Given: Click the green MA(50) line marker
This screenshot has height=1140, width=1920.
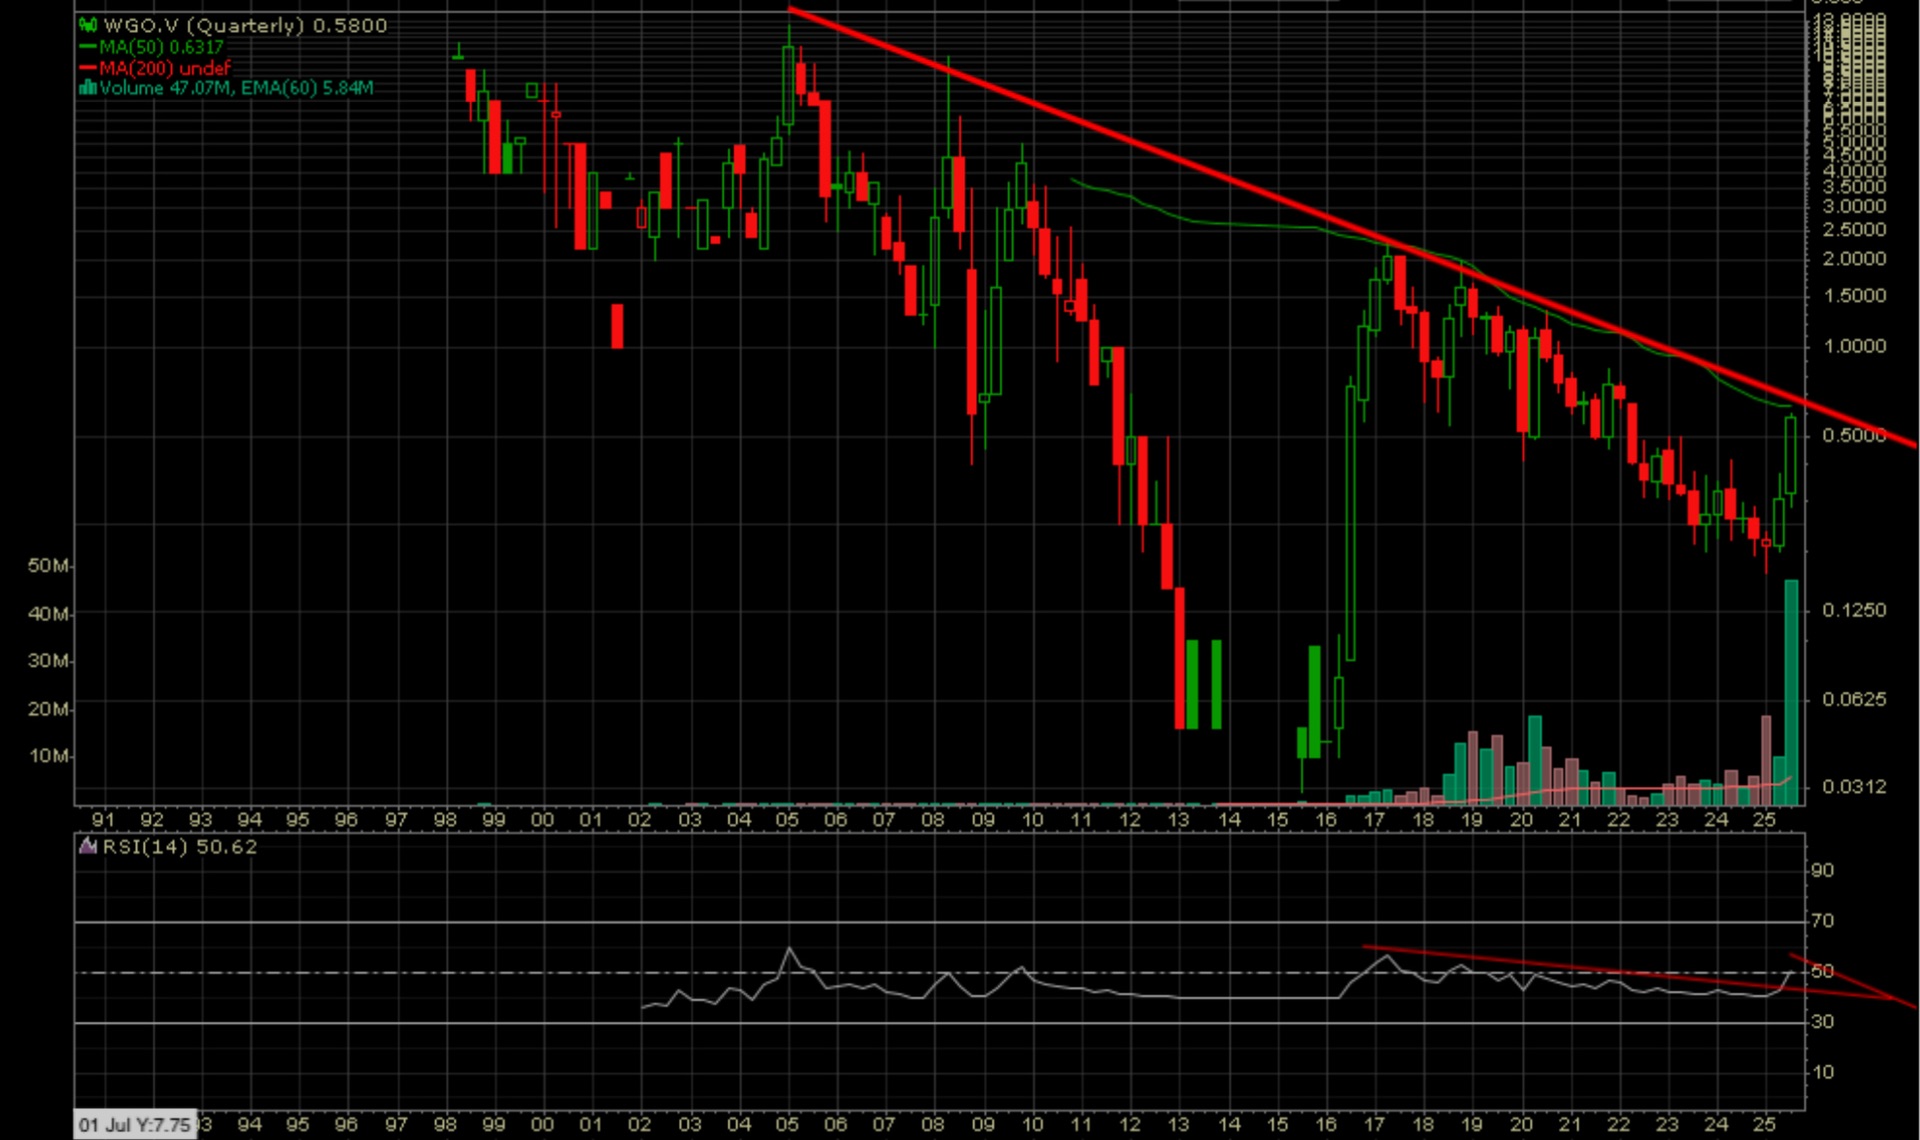Looking at the screenshot, I should click(87, 47).
